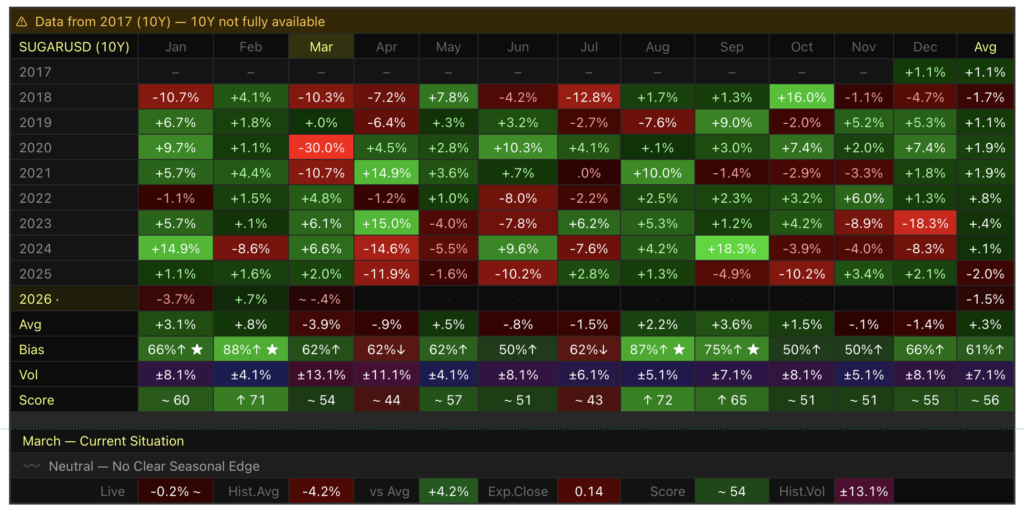1024x516 pixels.
Task: Click the star in the Feb Bias cell
Action: point(270,350)
